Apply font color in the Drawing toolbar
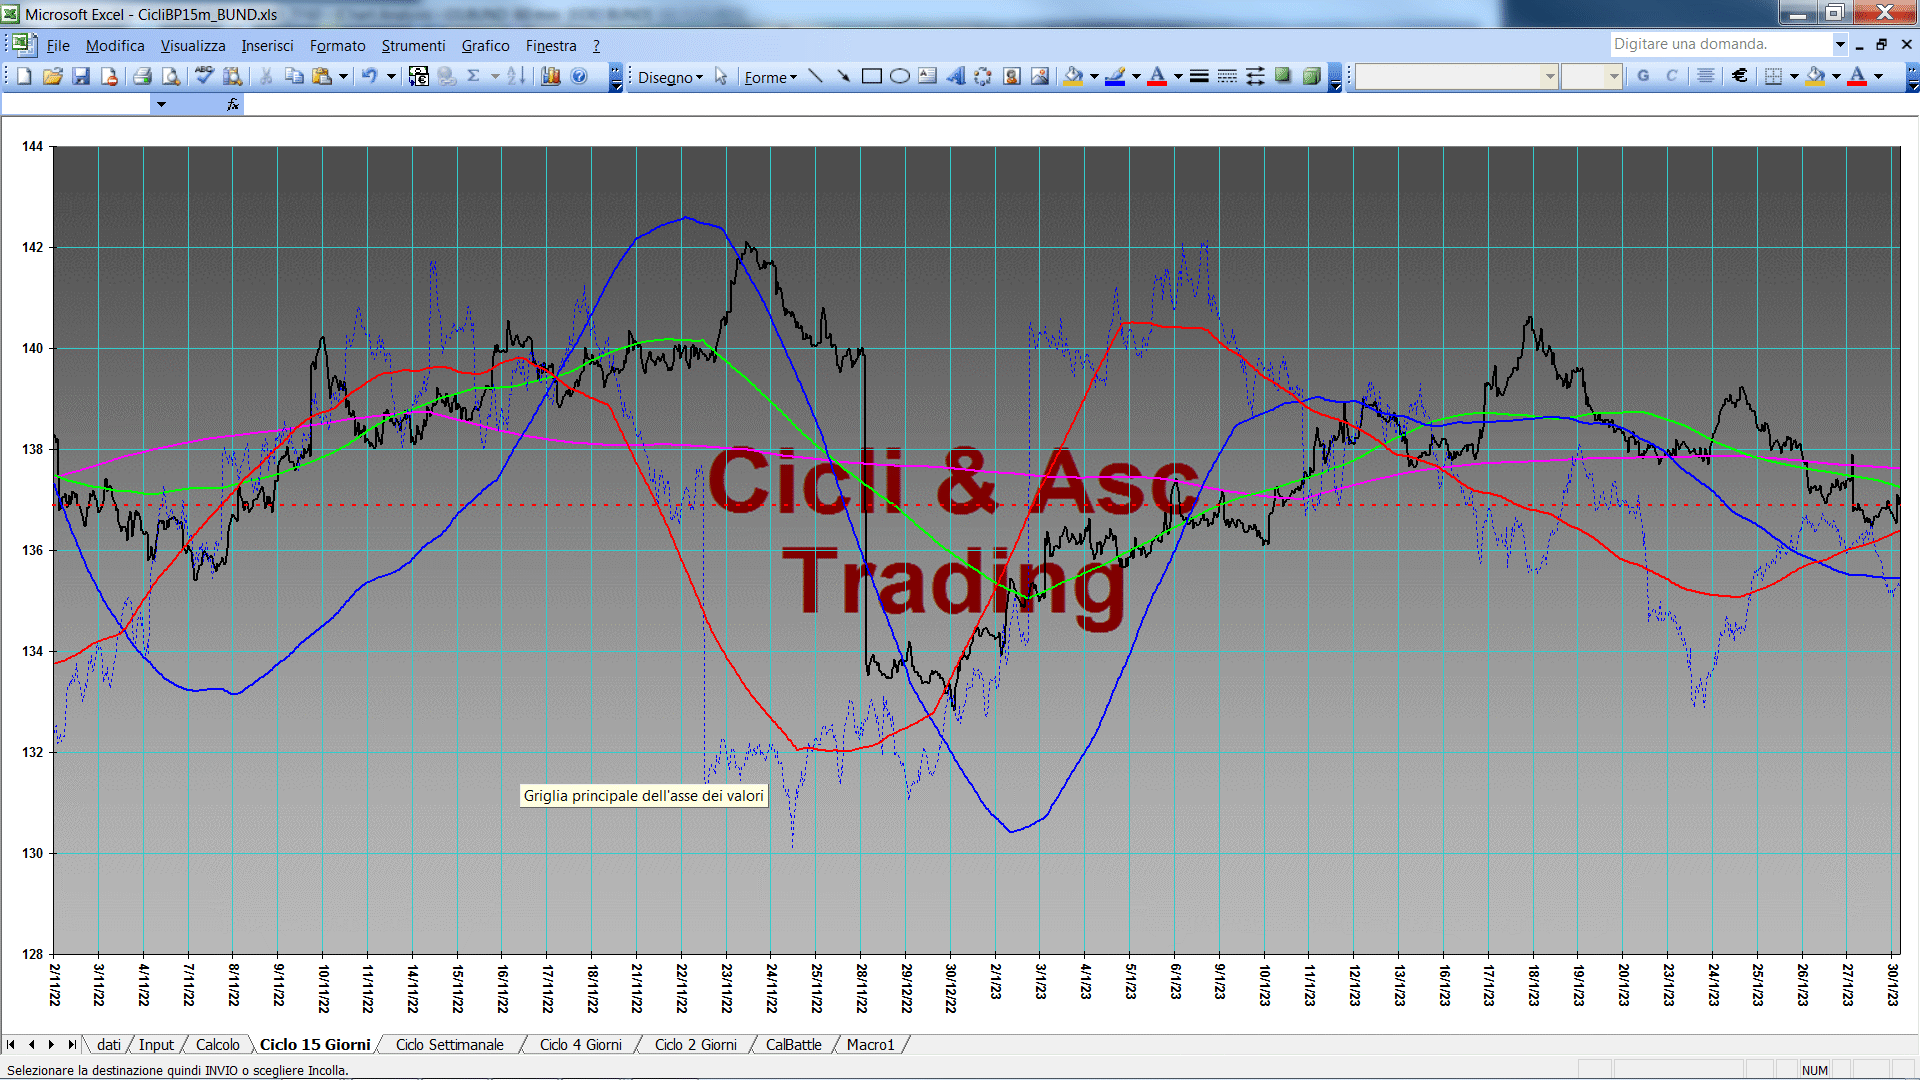Image resolution: width=1920 pixels, height=1080 pixels. pos(1157,76)
